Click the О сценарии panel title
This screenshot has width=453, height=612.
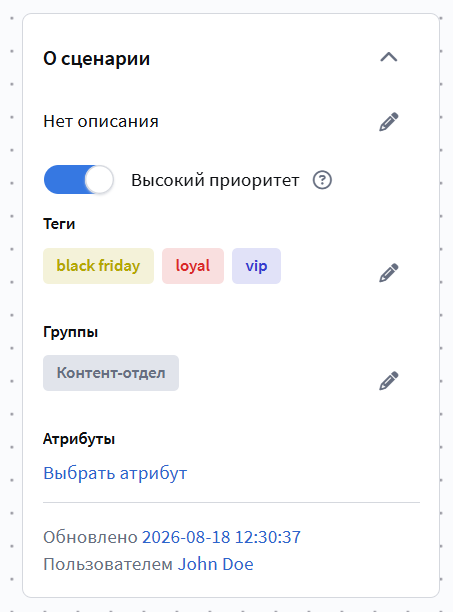(x=96, y=59)
